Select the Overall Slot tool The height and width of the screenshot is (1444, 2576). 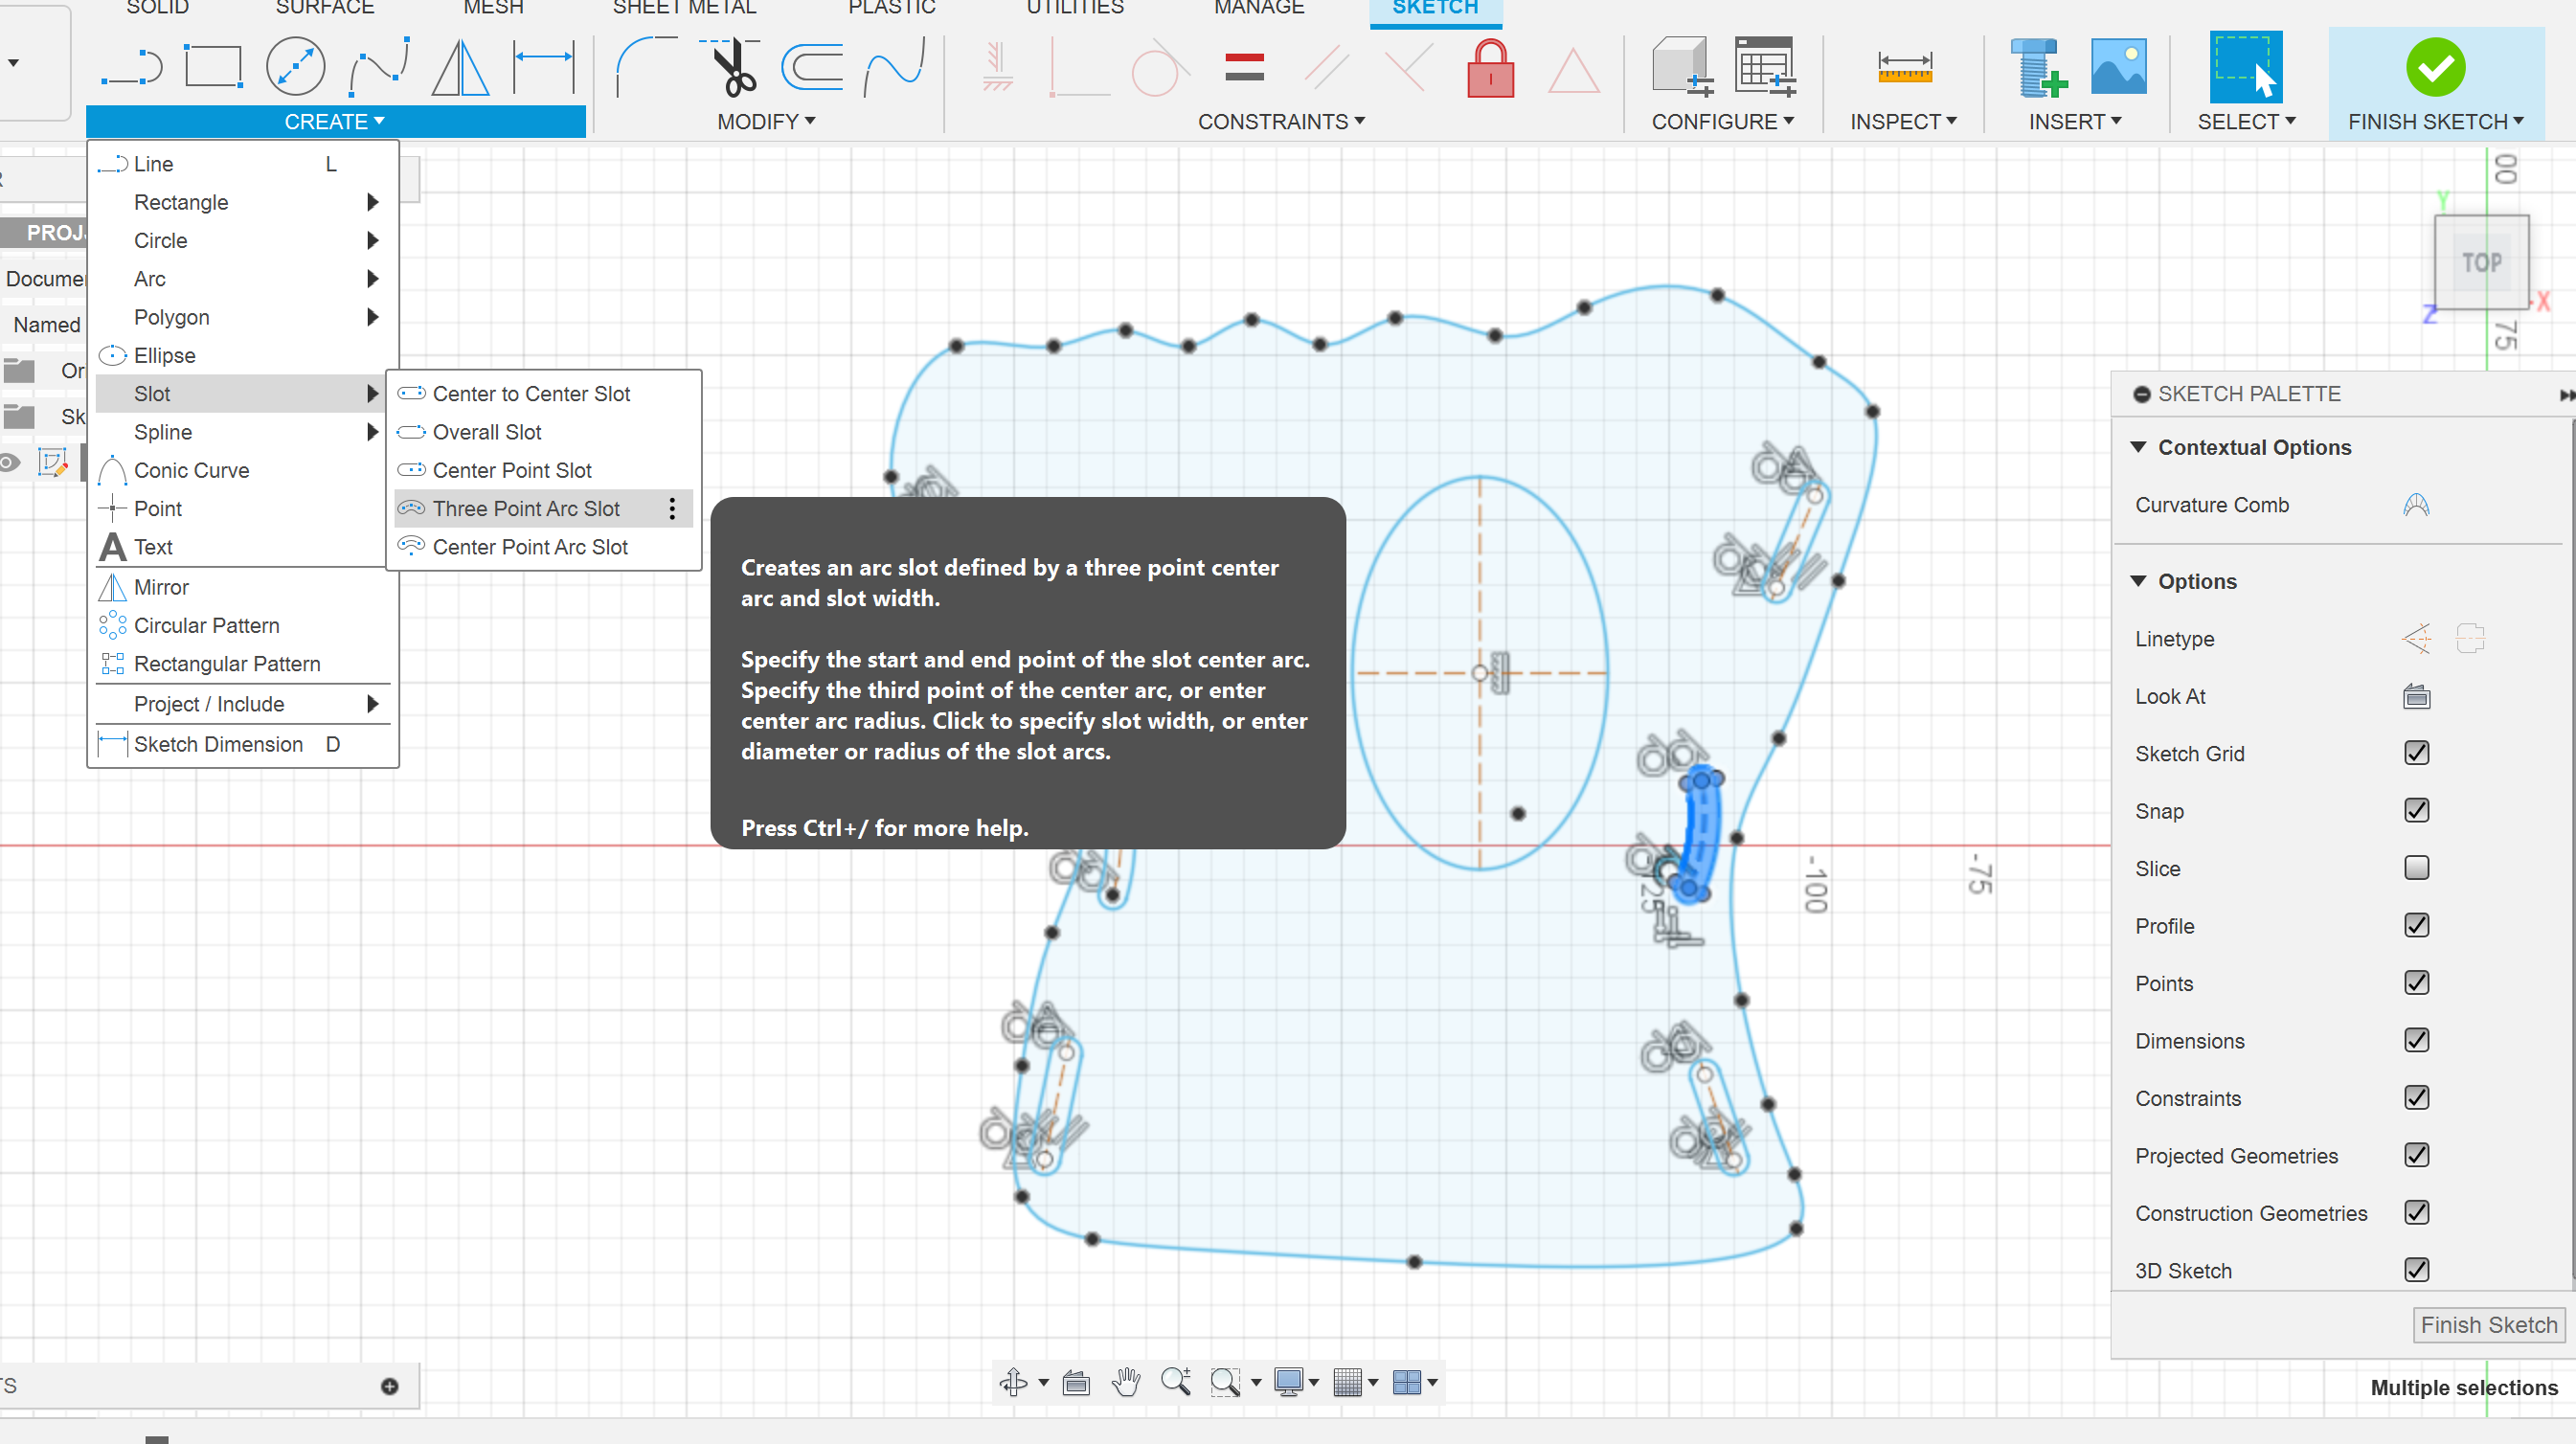(486, 430)
